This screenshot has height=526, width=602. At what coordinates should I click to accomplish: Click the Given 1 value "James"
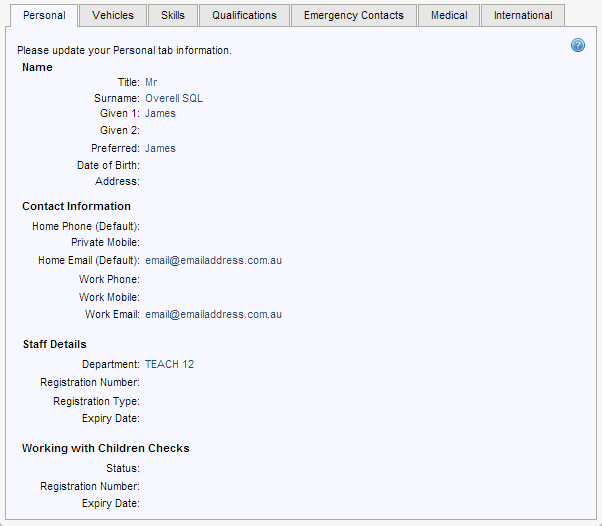[x=160, y=114]
